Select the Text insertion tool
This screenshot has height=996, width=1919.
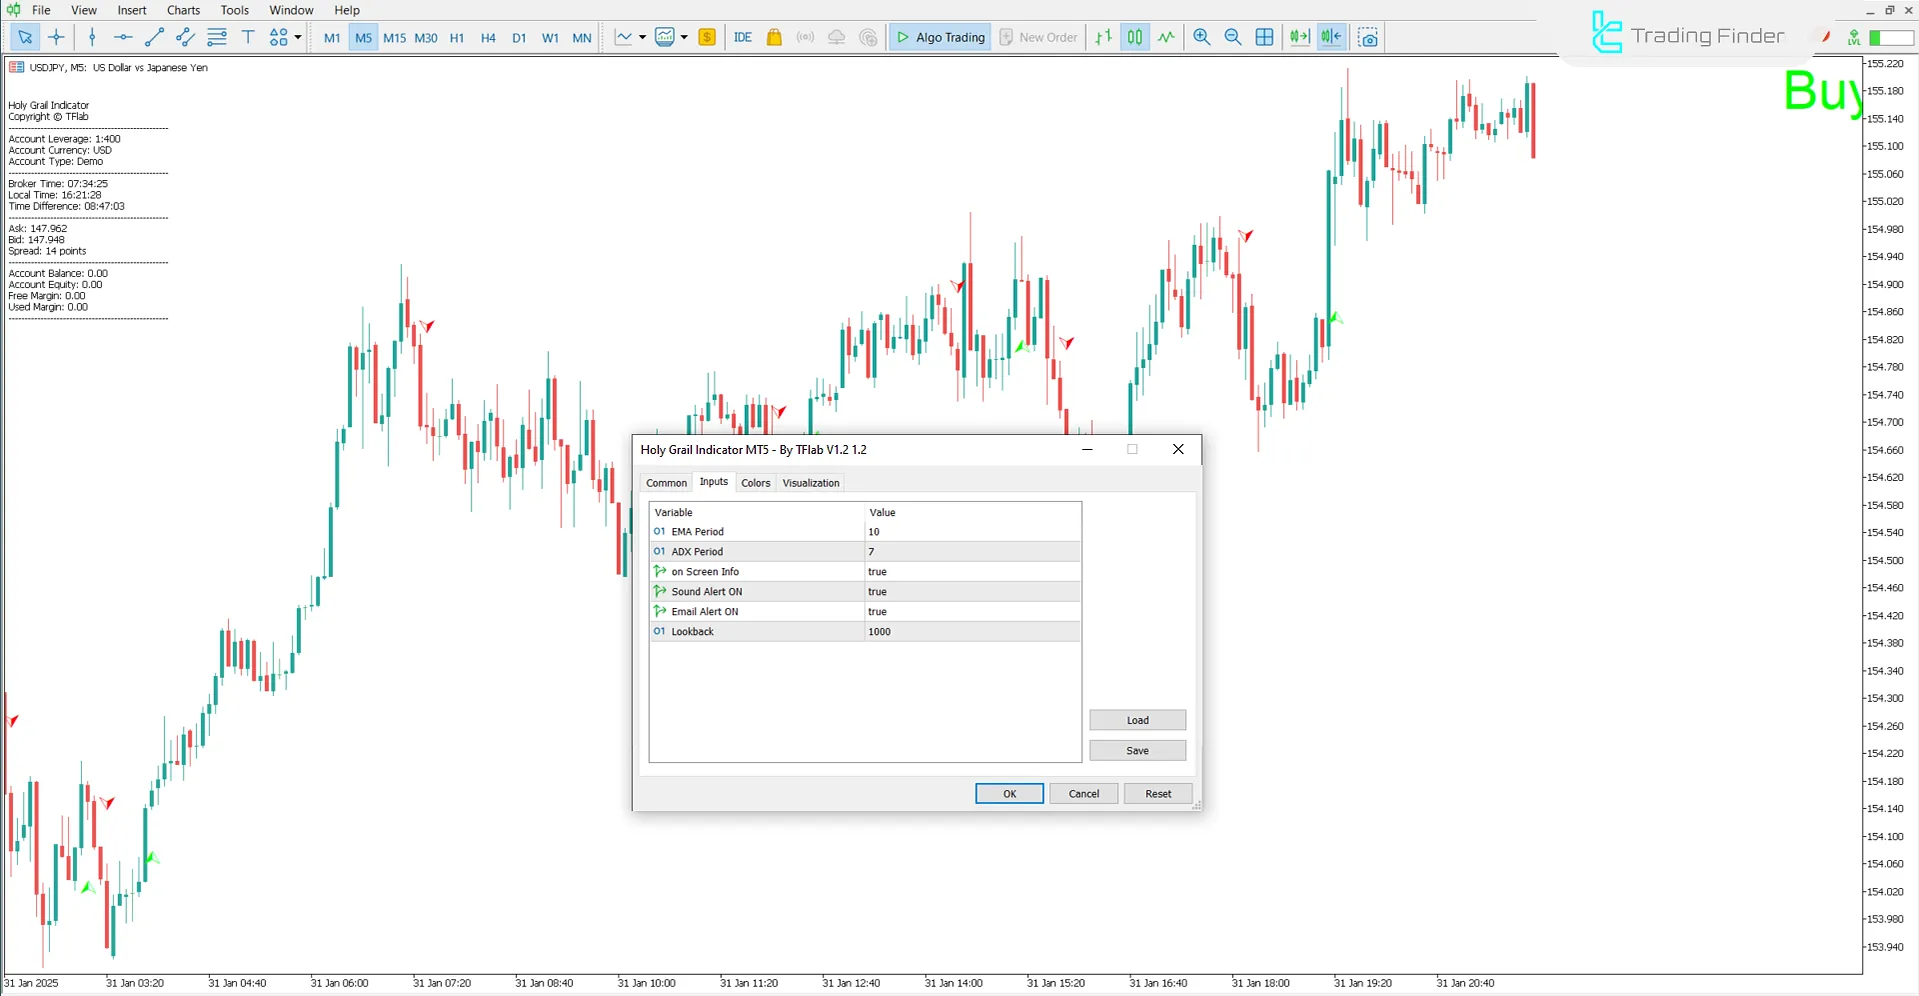pyautogui.click(x=248, y=37)
